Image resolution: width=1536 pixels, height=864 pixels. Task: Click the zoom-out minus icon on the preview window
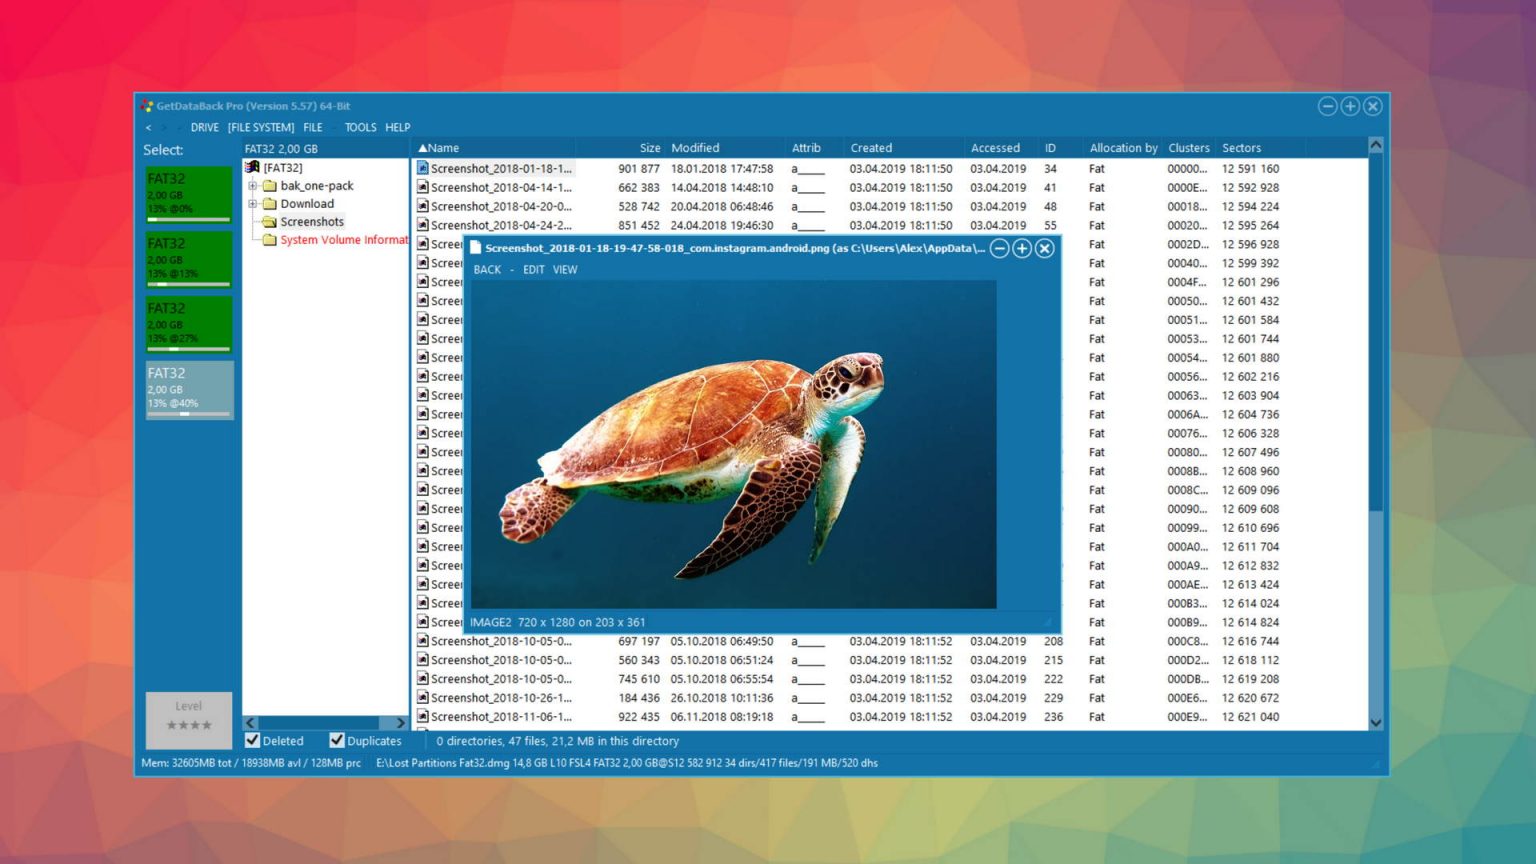[998, 248]
